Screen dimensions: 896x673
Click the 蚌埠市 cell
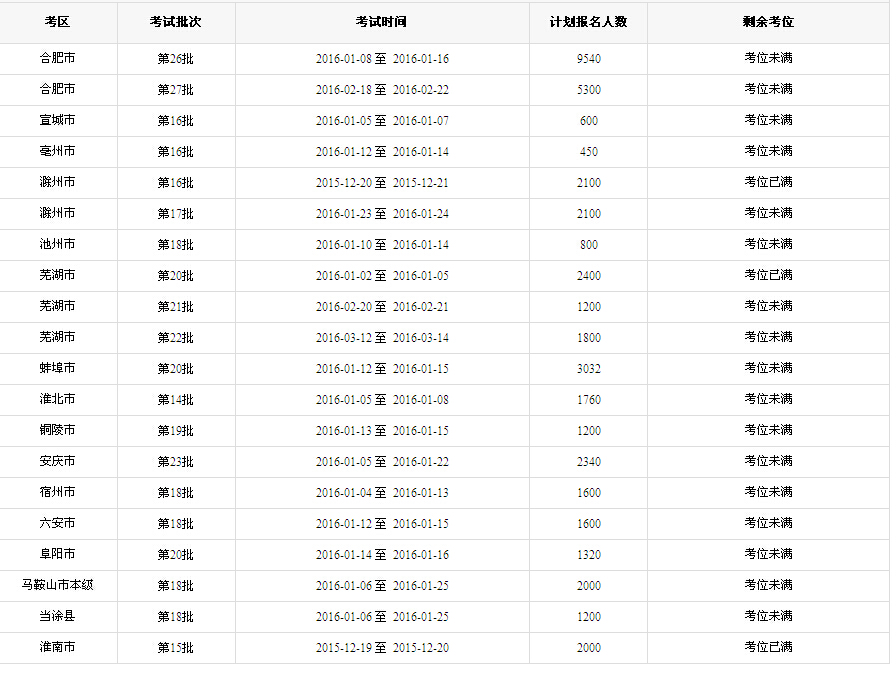point(57,368)
